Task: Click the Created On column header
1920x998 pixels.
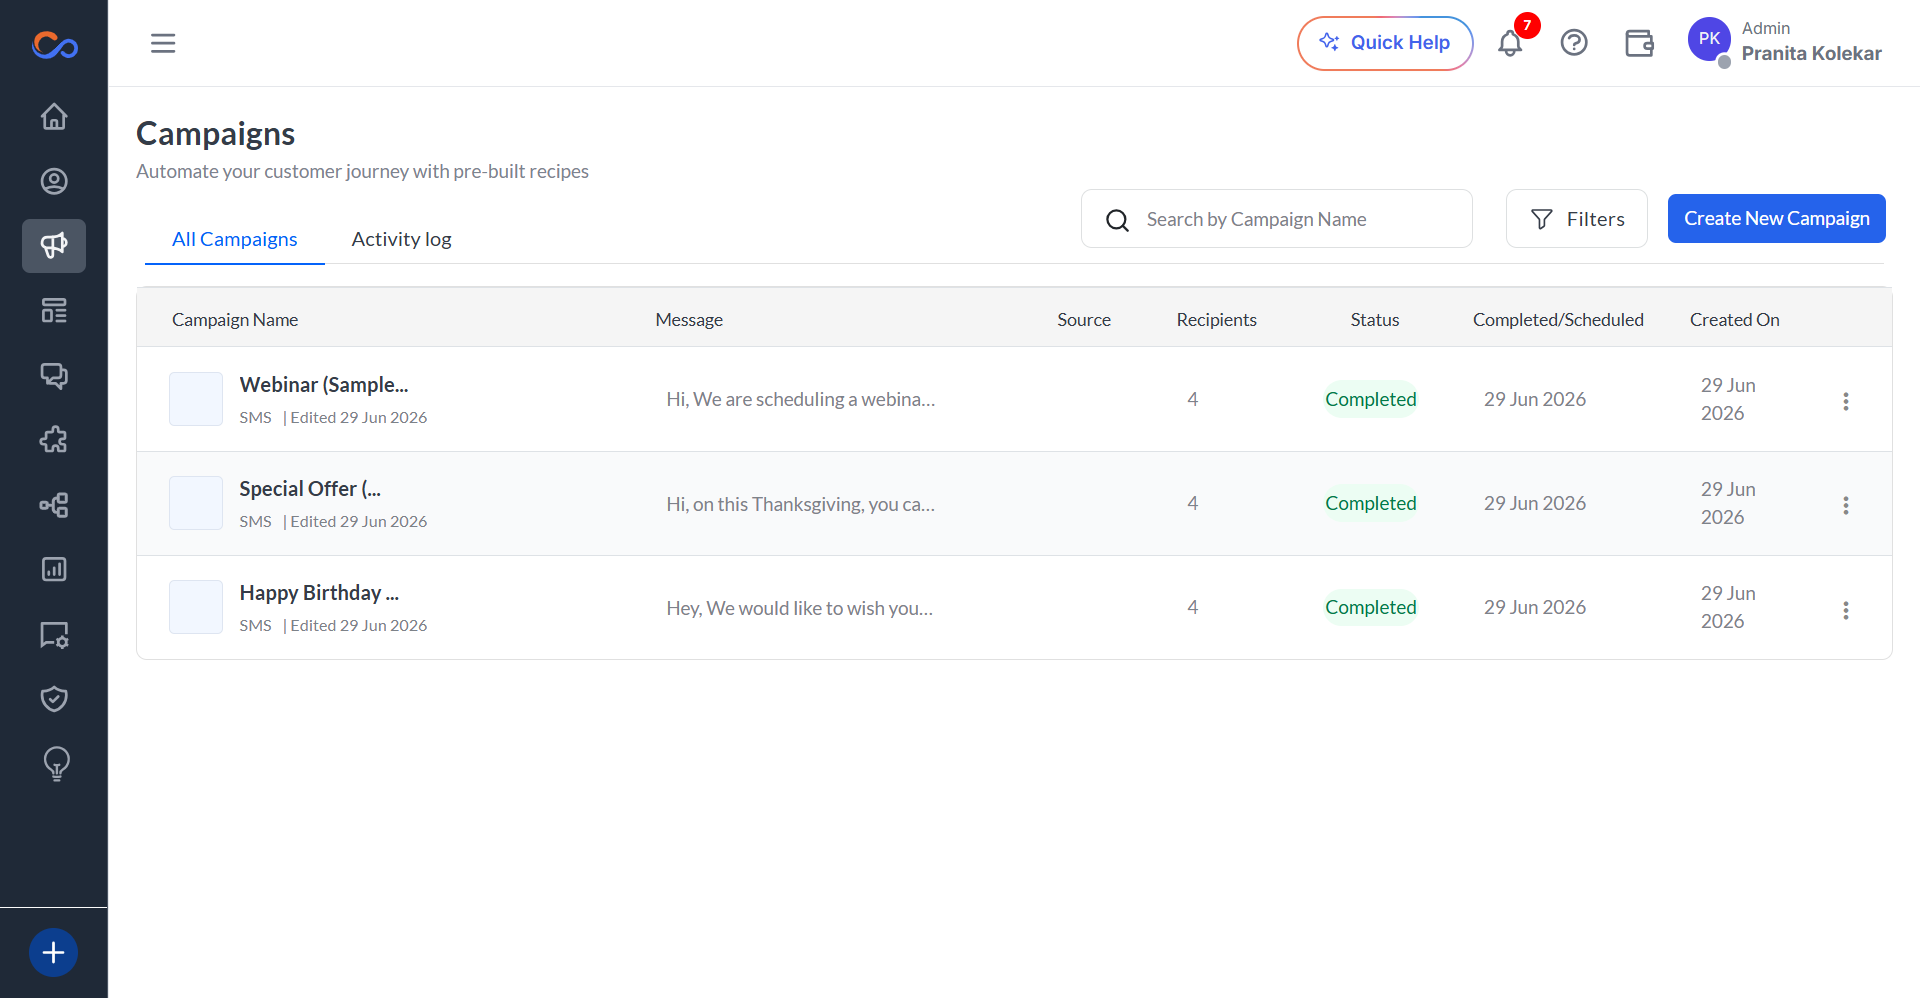Action: 1735,320
